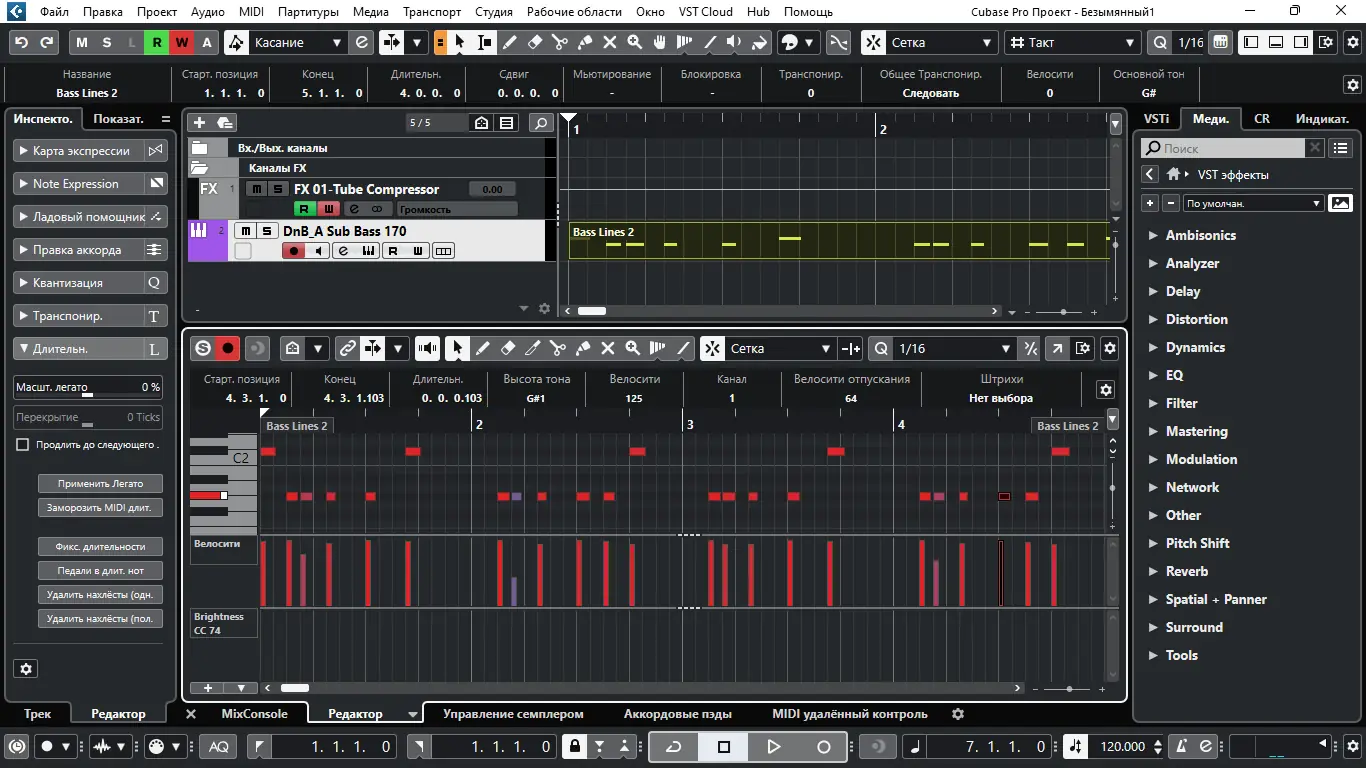Select the Mute X tool in Key Editor toolbar
The height and width of the screenshot is (768, 1366).
[x=607, y=348]
